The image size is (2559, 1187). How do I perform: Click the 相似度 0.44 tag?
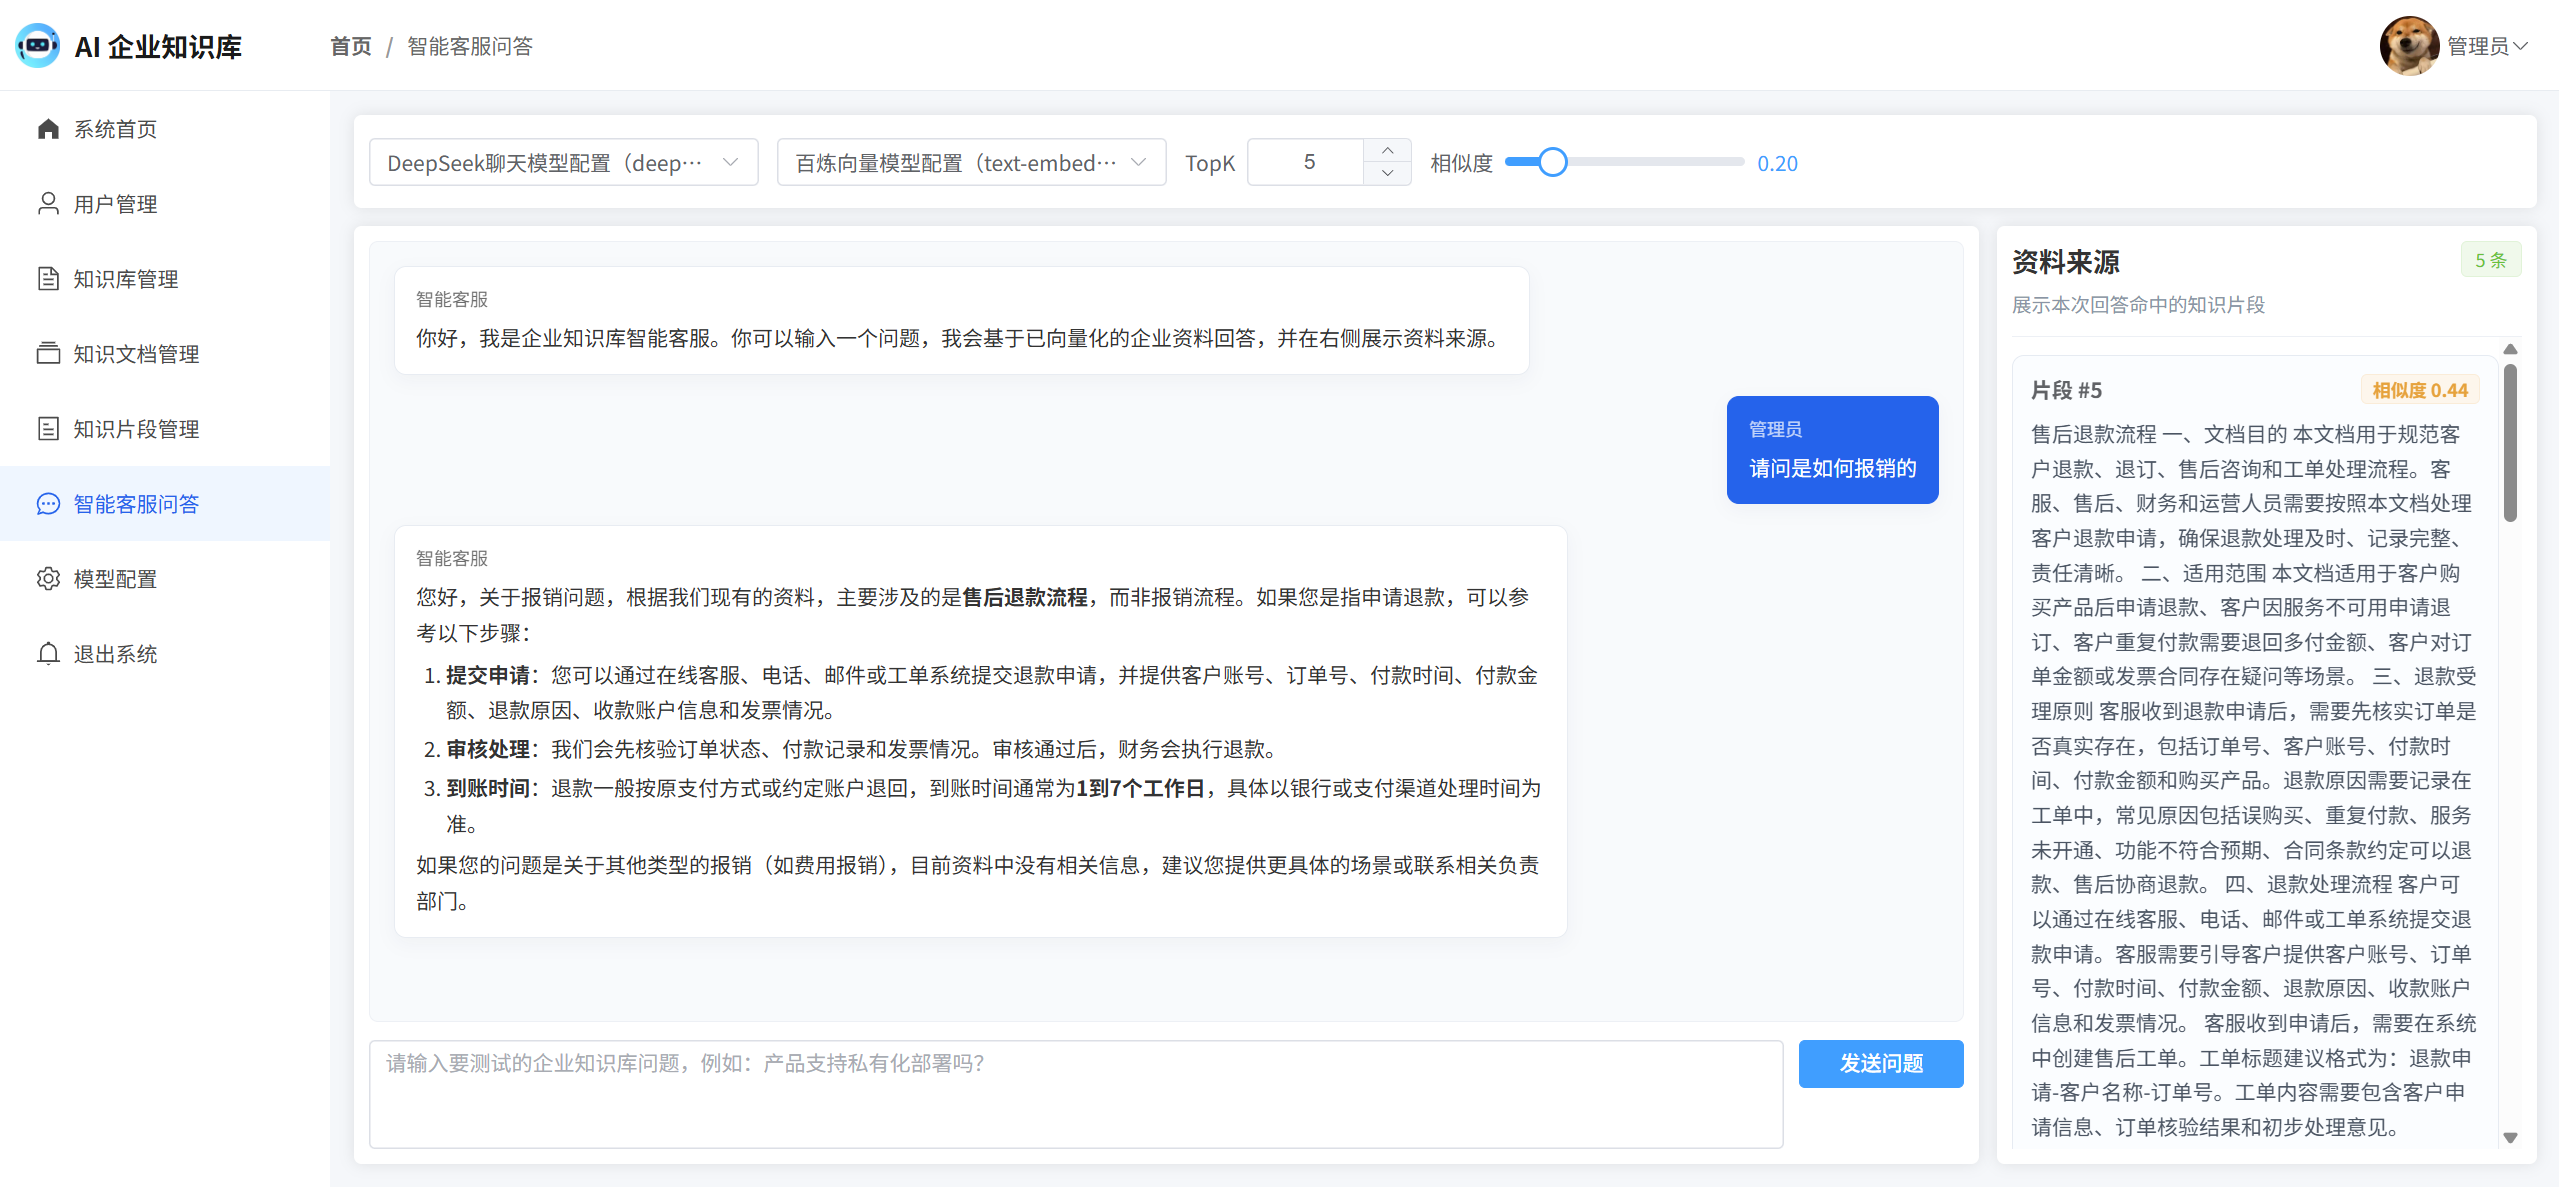click(x=2420, y=390)
